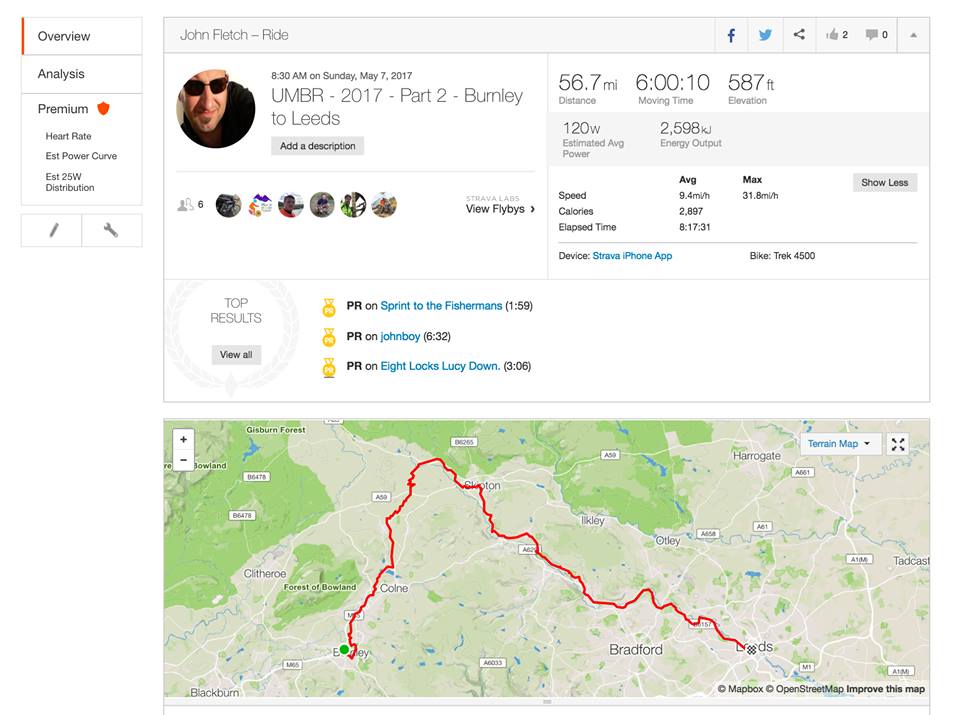
Task: Click the pencil edit icon
Action: click(53, 231)
